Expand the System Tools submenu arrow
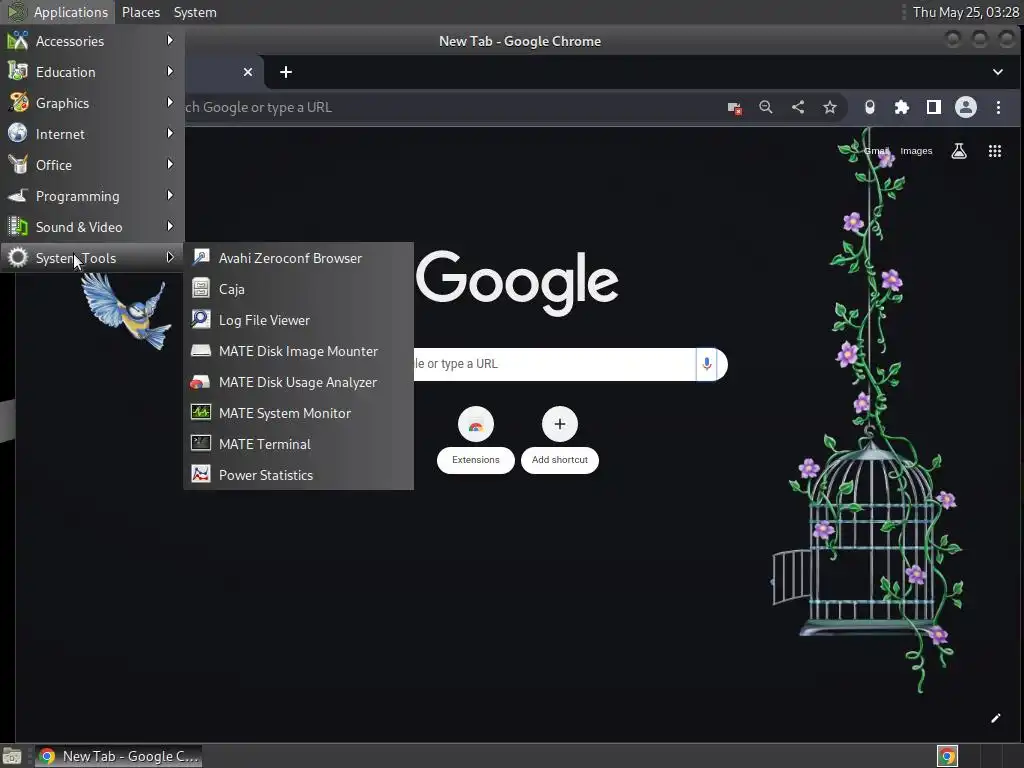 170,257
